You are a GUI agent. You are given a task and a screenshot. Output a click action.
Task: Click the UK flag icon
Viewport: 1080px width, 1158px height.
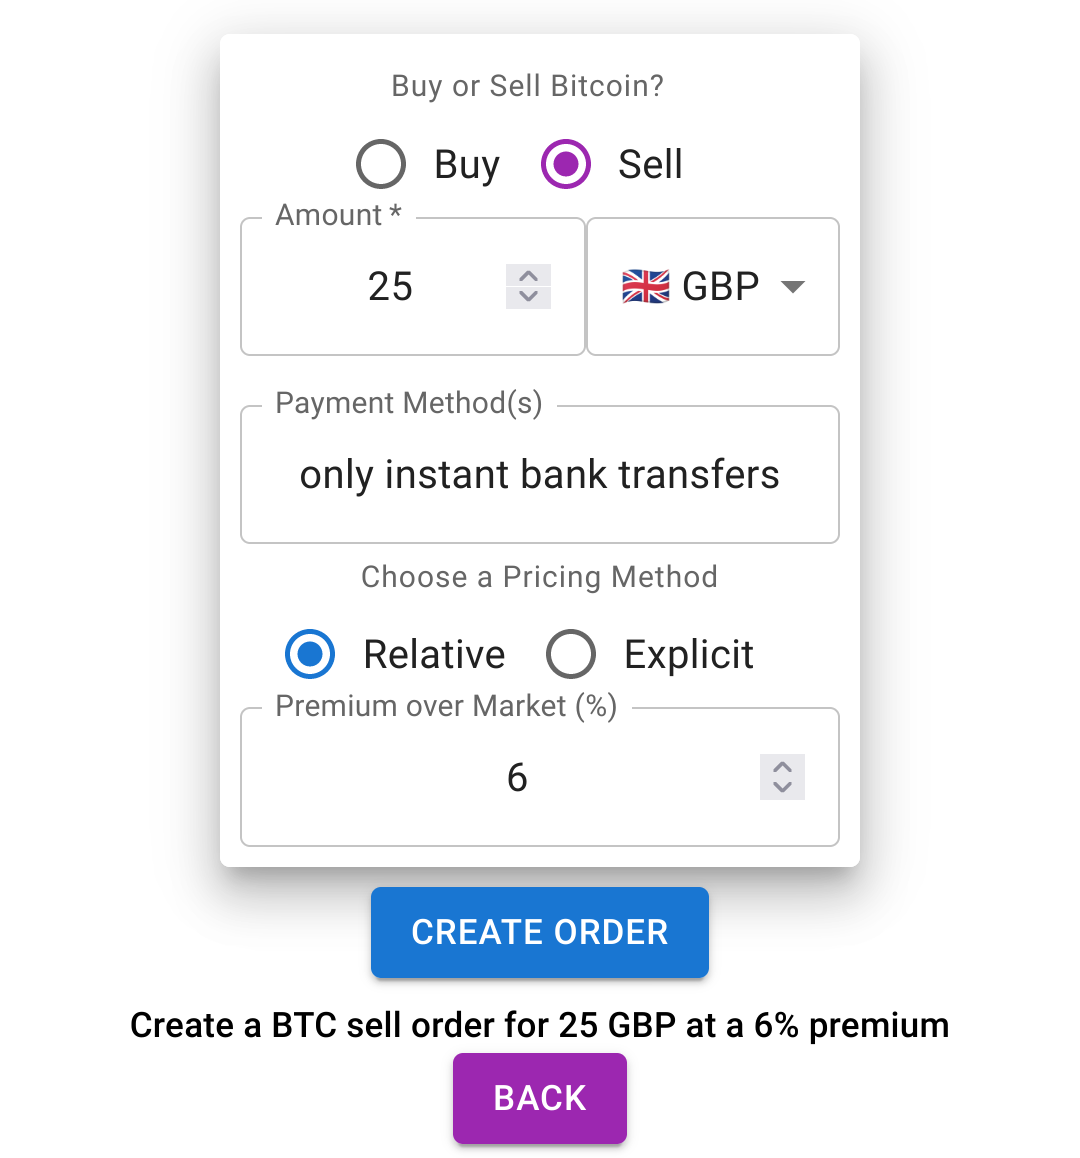(645, 287)
